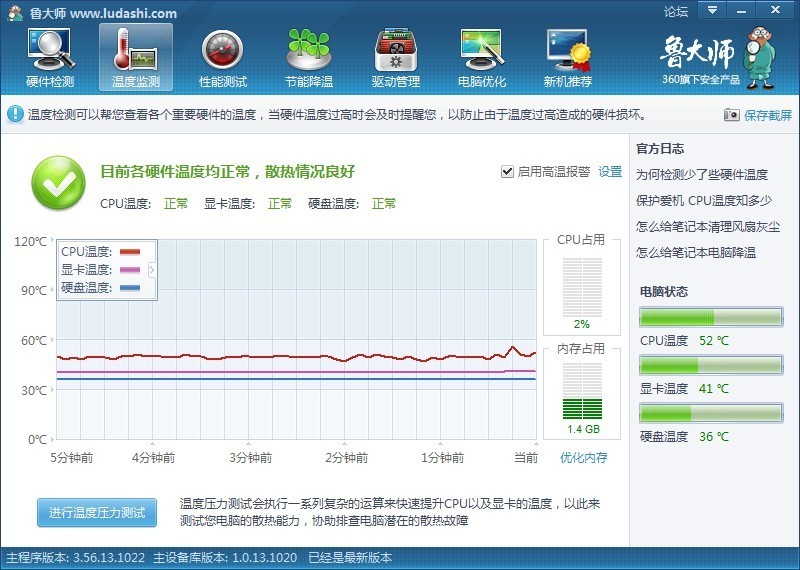Open 为何检测少了些硬件温度 article
This screenshot has height=570, width=800.
702,175
